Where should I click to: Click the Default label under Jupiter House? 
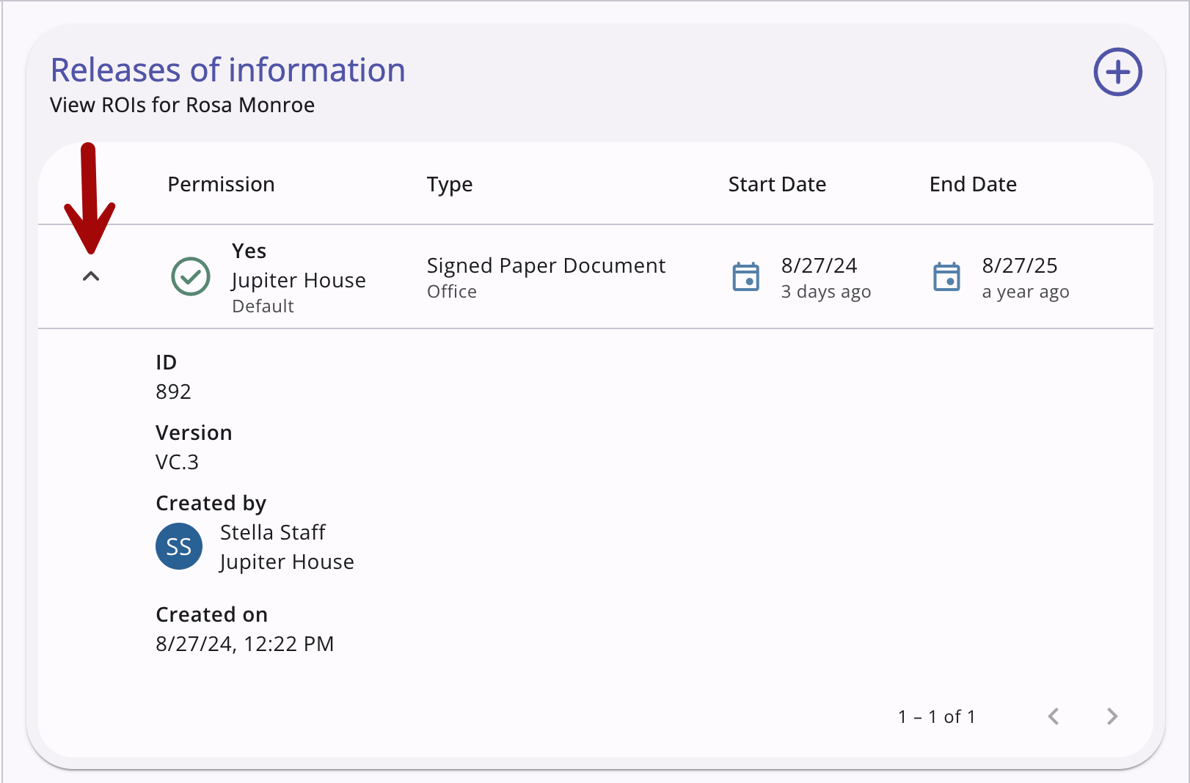tap(262, 306)
